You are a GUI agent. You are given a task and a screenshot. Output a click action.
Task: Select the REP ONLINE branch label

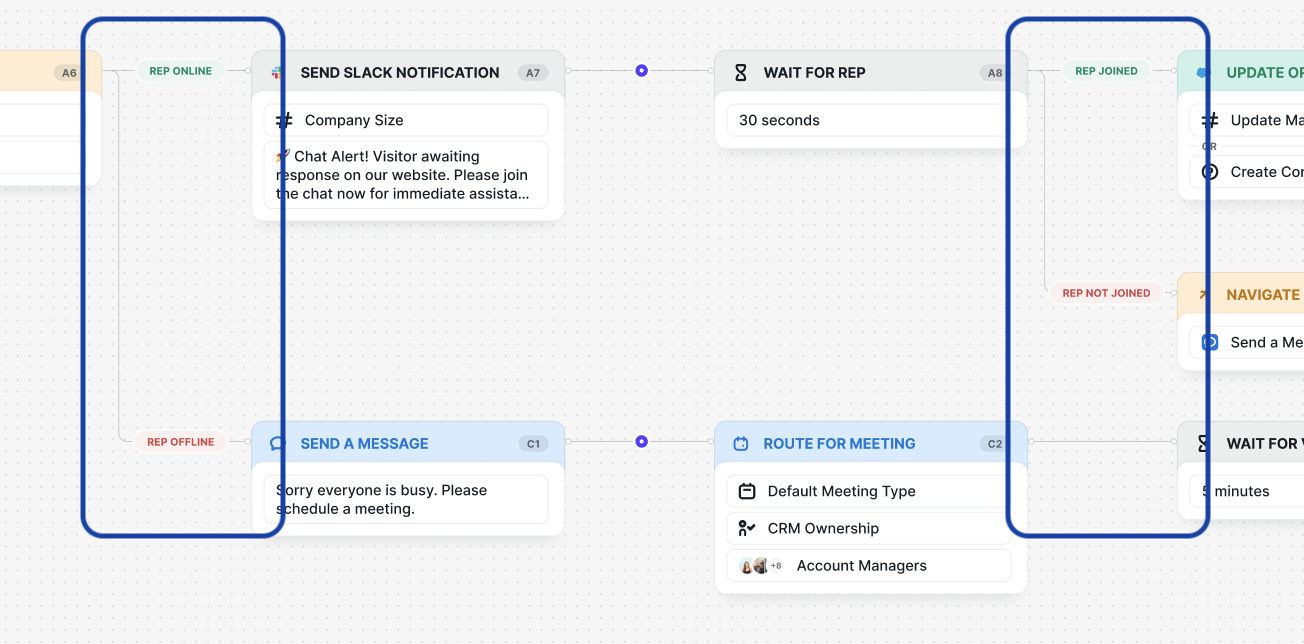tap(180, 71)
